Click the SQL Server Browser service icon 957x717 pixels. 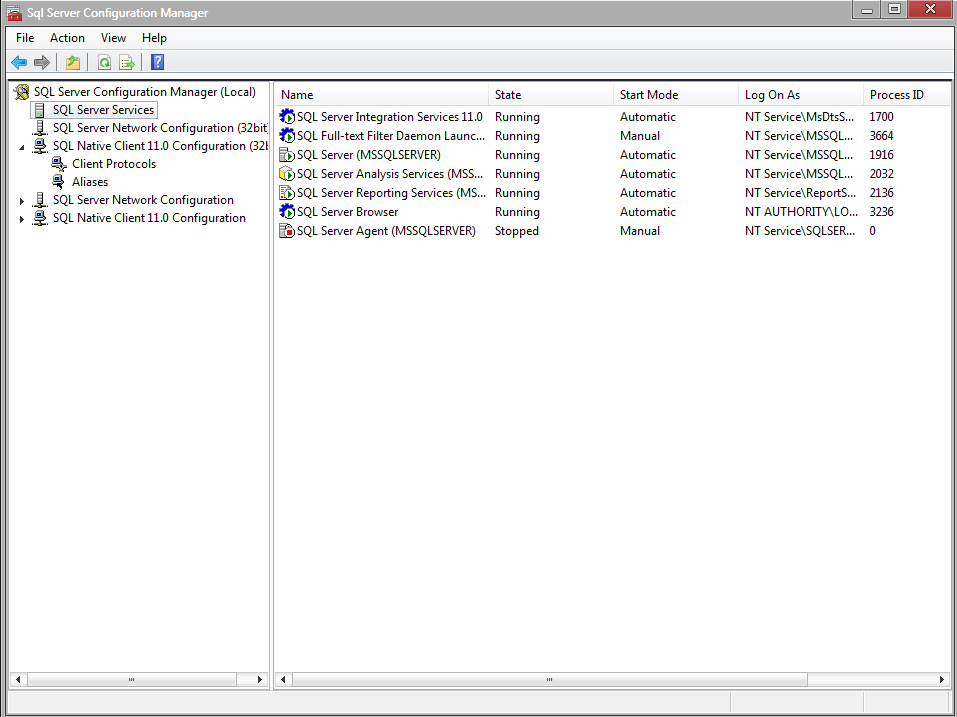[287, 212]
